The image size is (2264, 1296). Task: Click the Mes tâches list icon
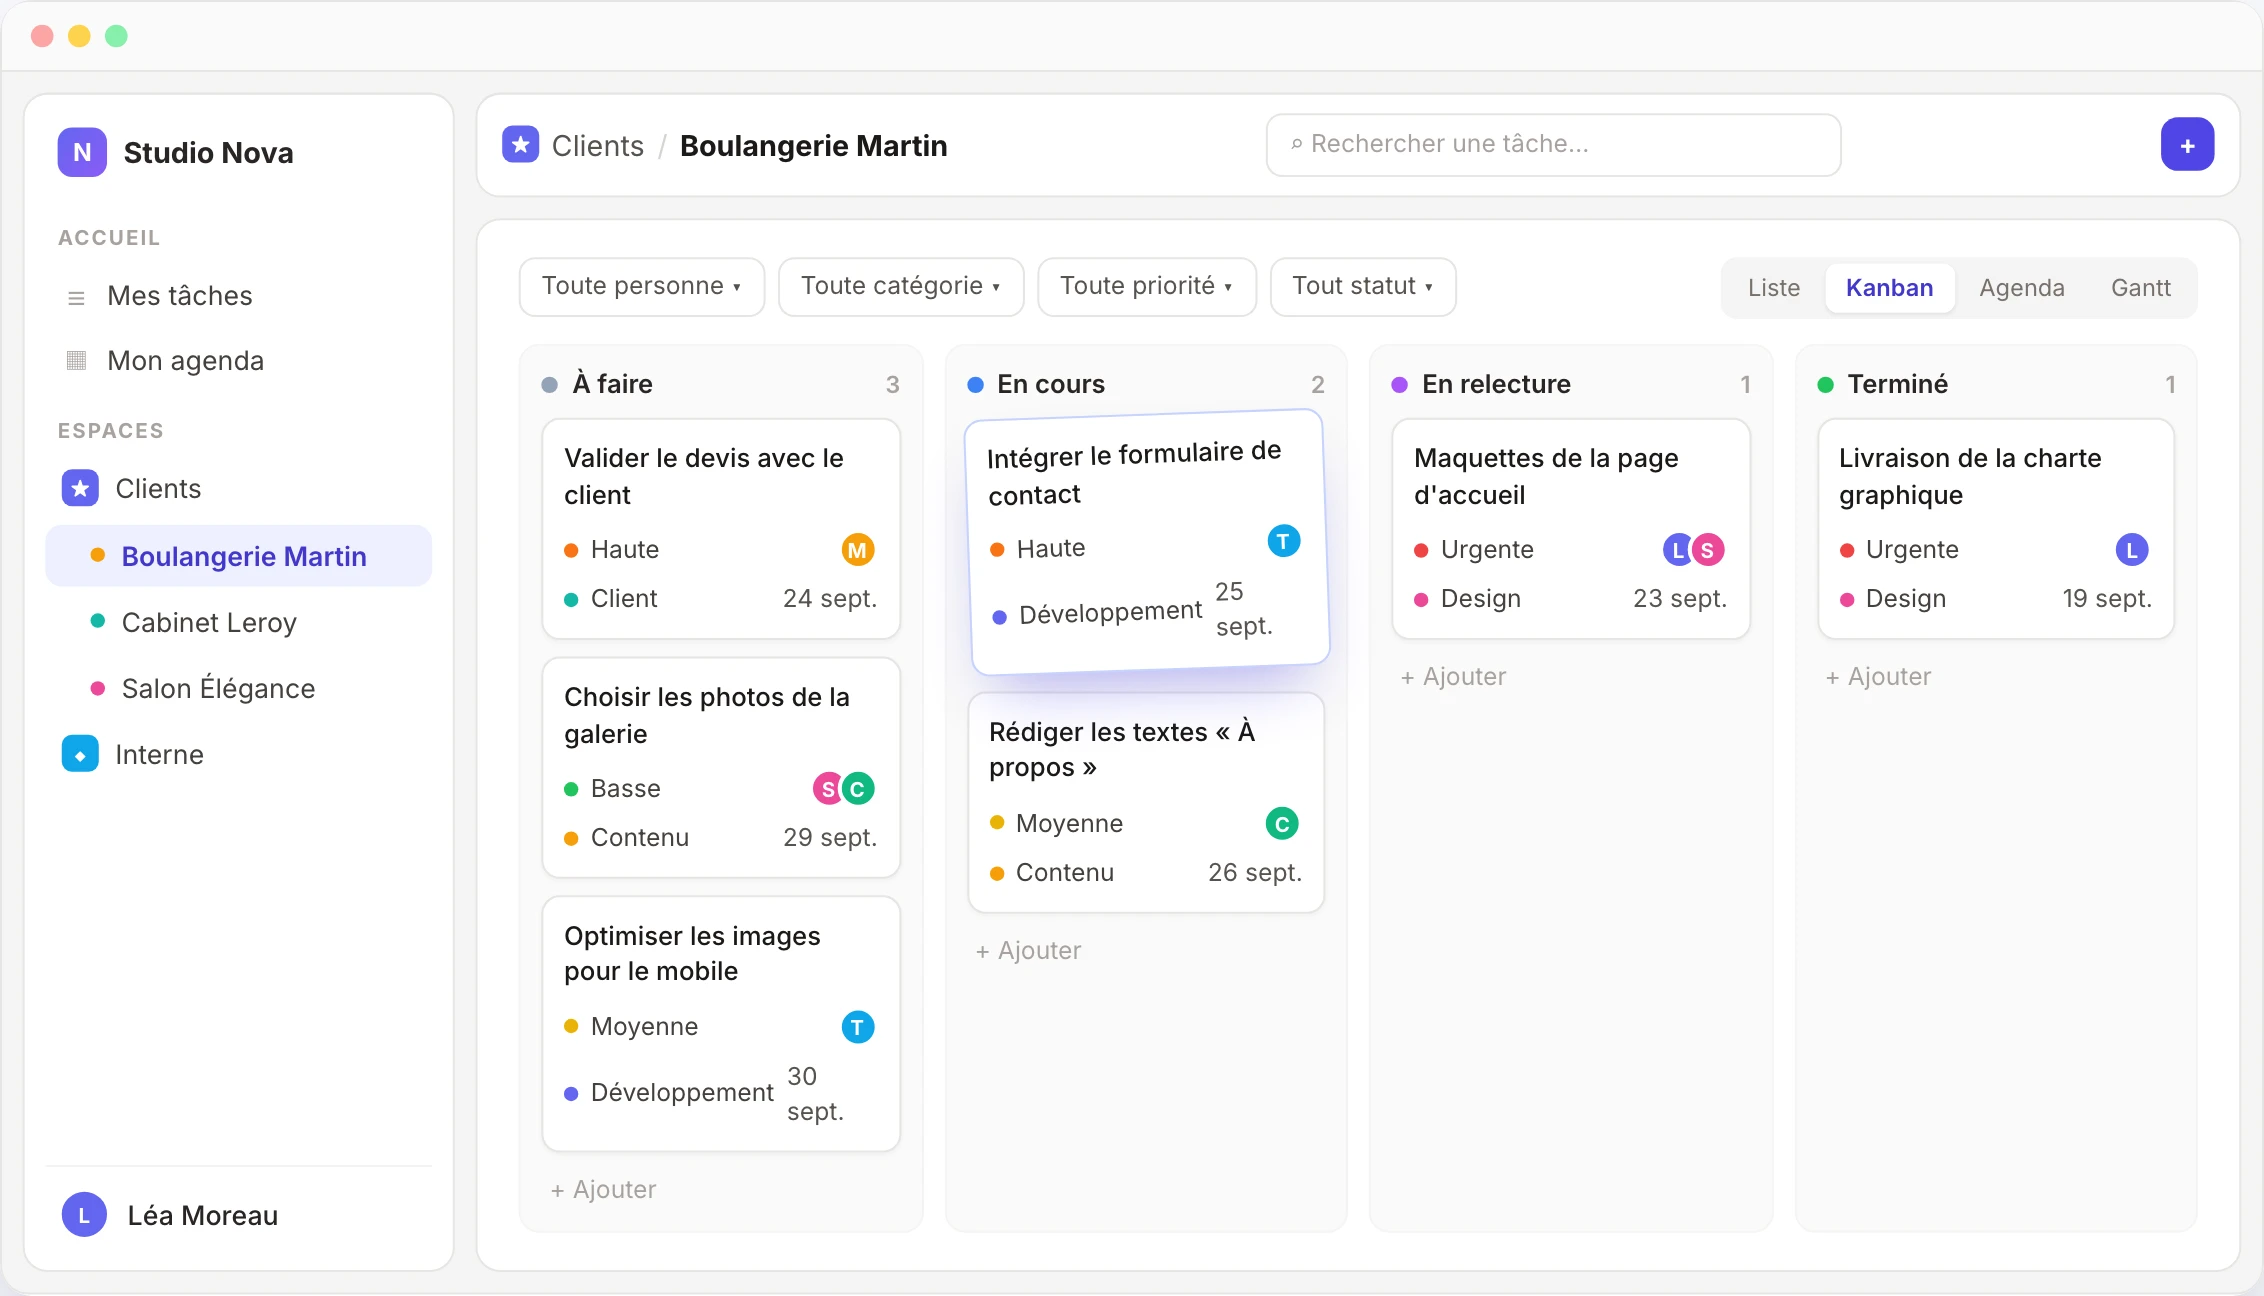click(76, 297)
